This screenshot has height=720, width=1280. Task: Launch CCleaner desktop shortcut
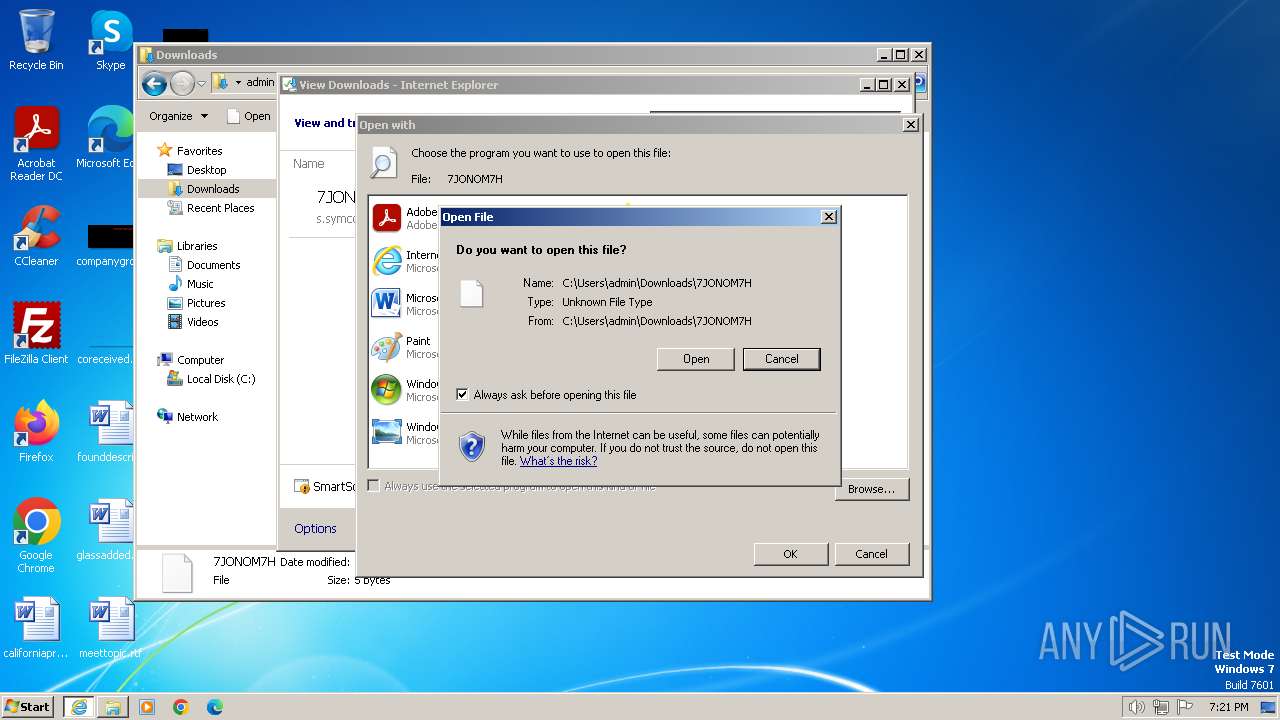pyautogui.click(x=36, y=236)
